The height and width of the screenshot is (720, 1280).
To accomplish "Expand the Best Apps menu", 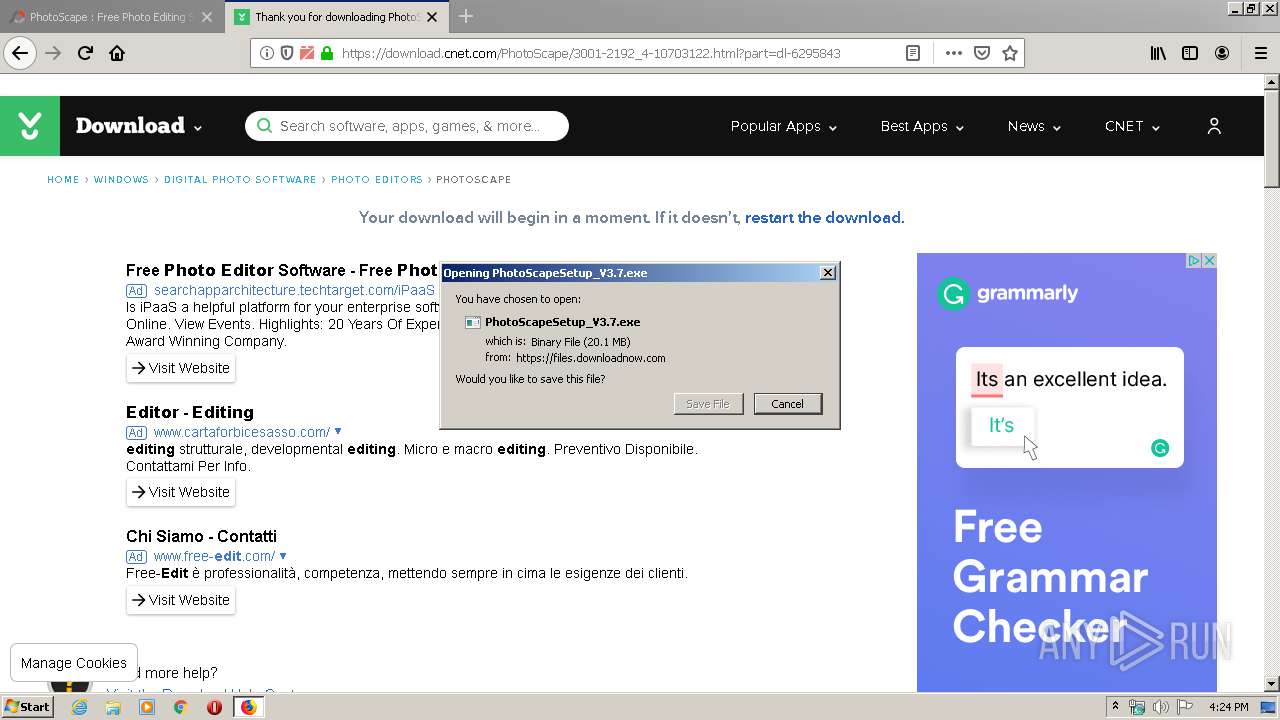I will click(922, 126).
